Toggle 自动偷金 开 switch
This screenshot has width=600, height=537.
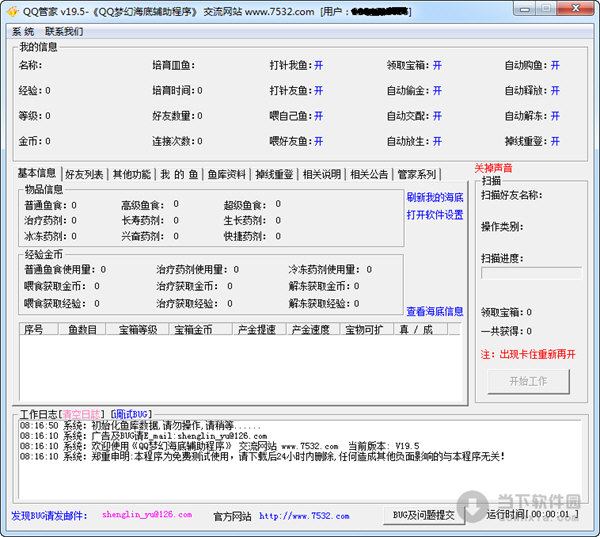click(x=437, y=91)
